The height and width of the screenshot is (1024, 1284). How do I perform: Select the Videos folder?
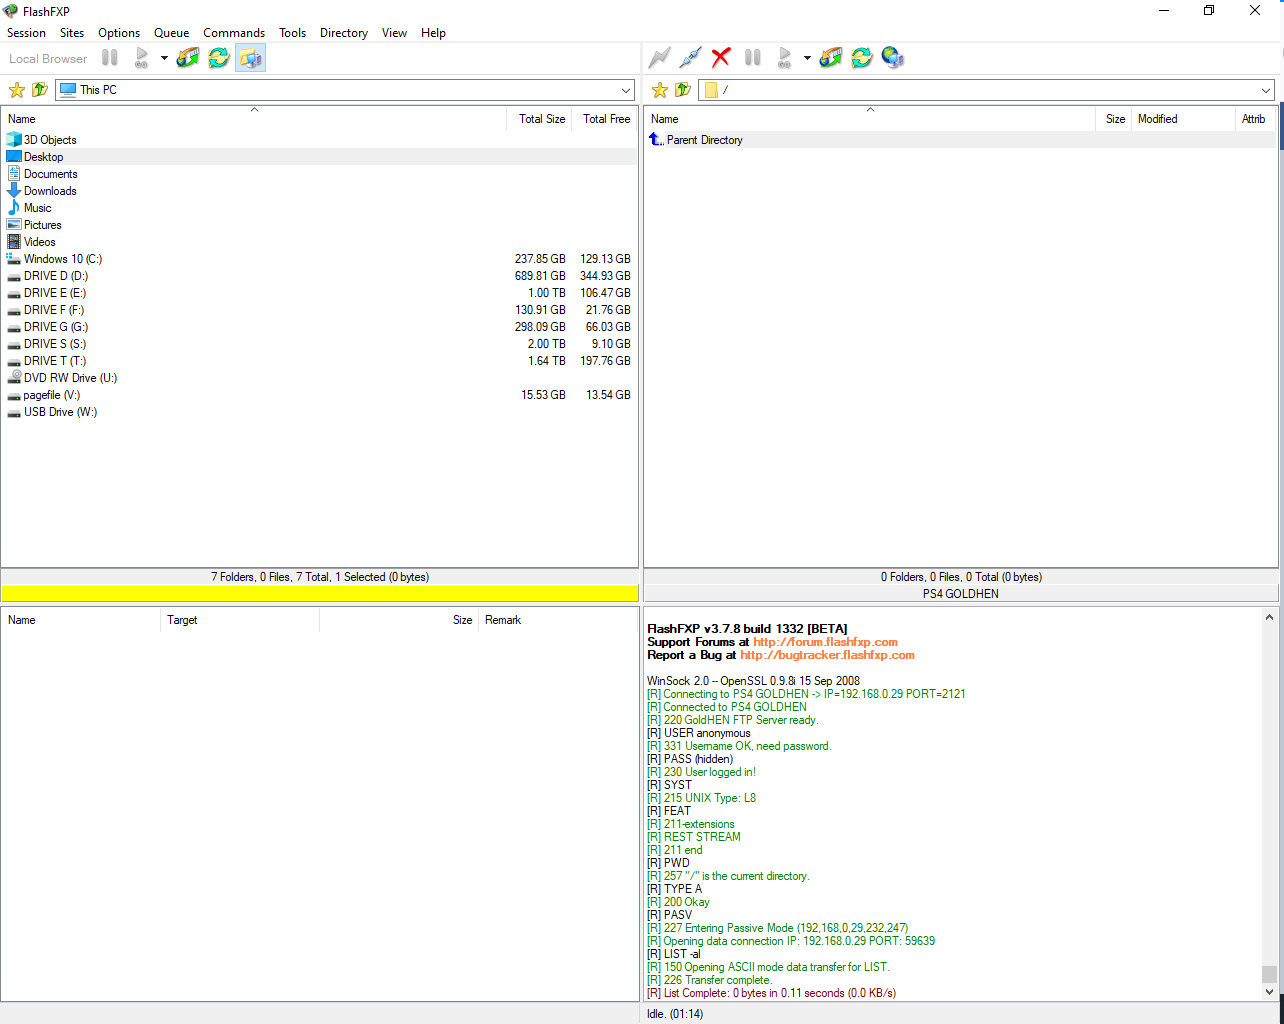40,242
